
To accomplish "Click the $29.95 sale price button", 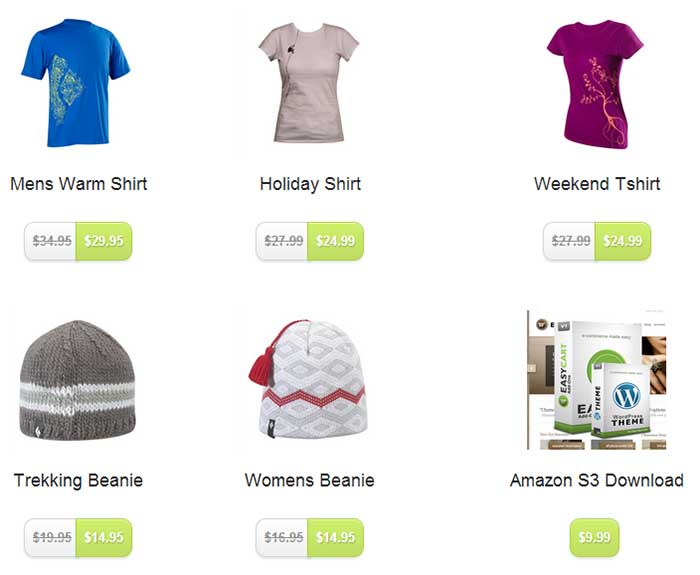I will pyautogui.click(x=104, y=241).
